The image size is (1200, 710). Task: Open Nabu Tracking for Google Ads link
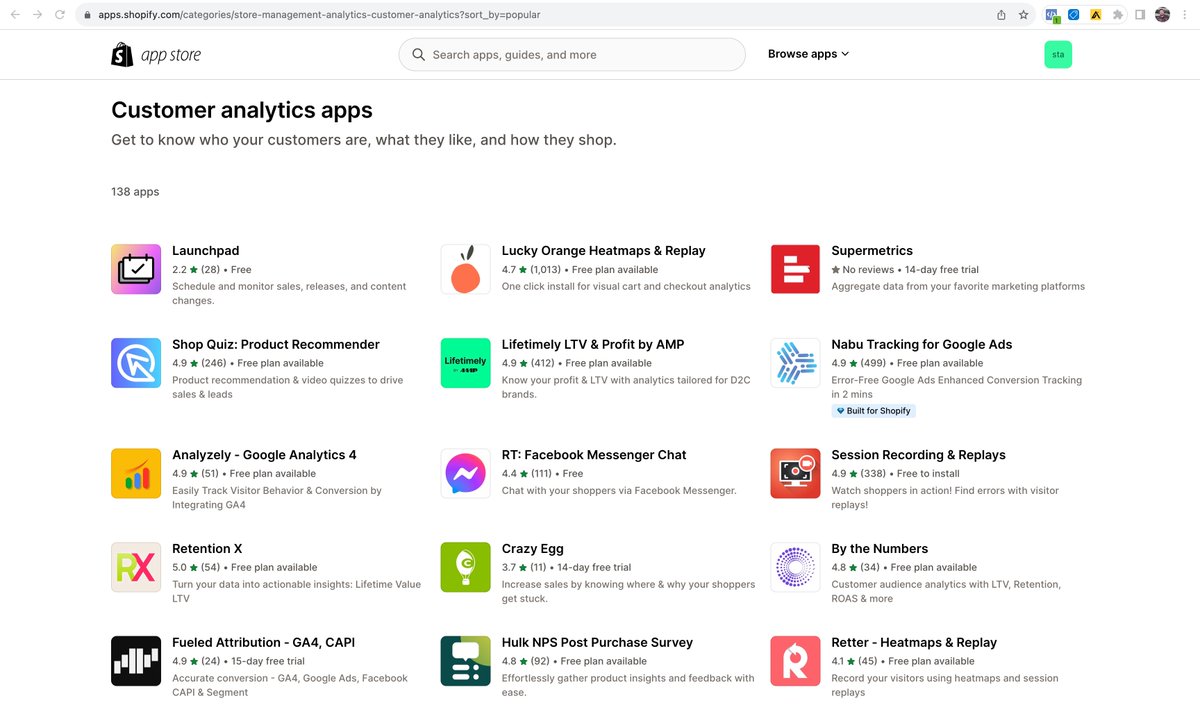click(922, 345)
